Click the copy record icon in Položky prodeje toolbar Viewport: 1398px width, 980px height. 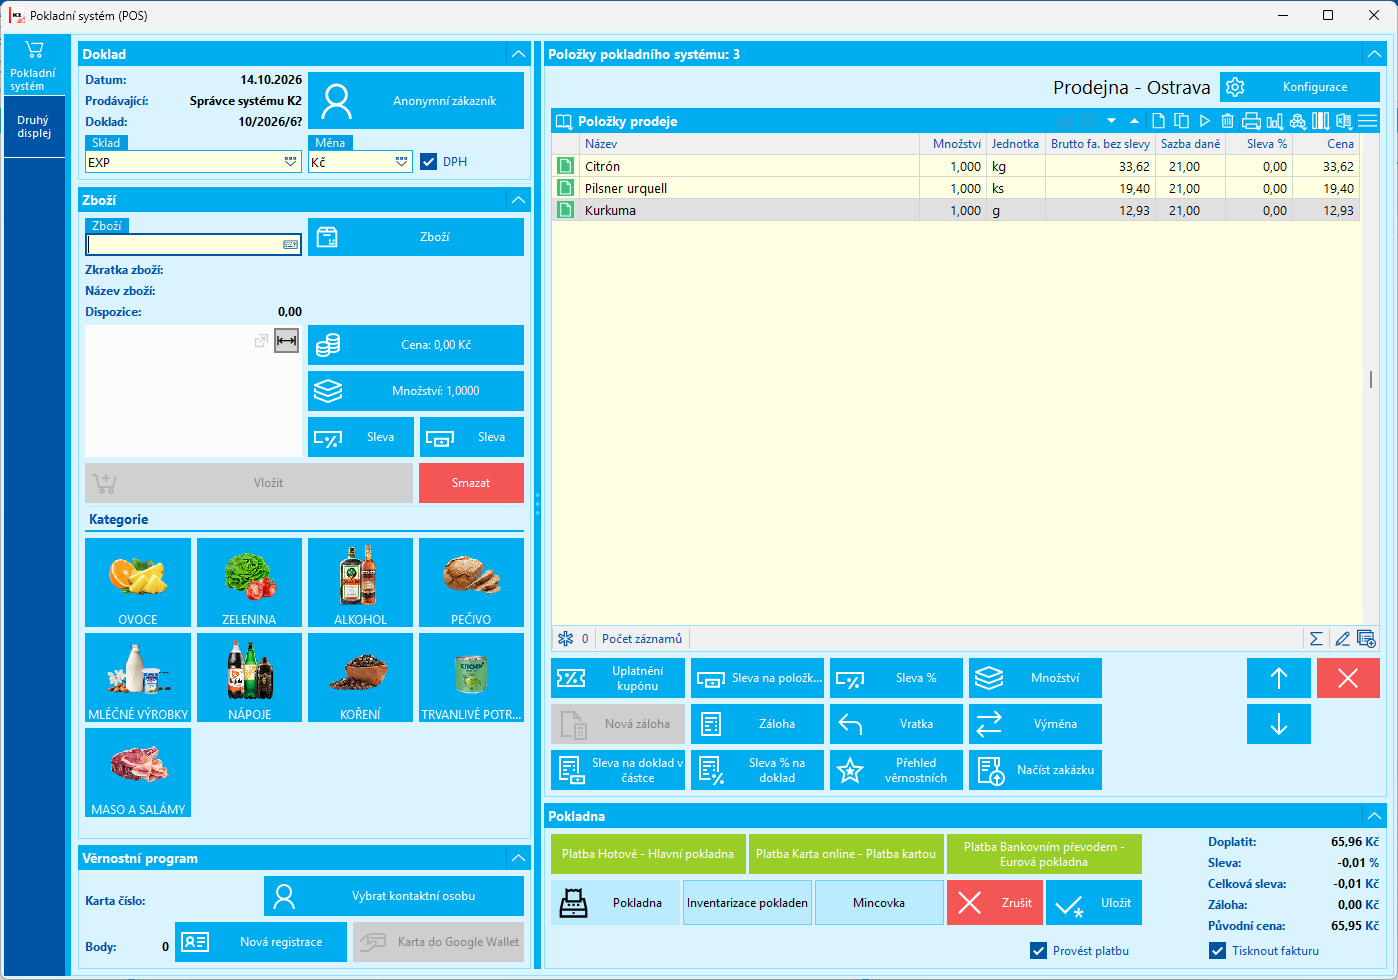click(1181, 121)
